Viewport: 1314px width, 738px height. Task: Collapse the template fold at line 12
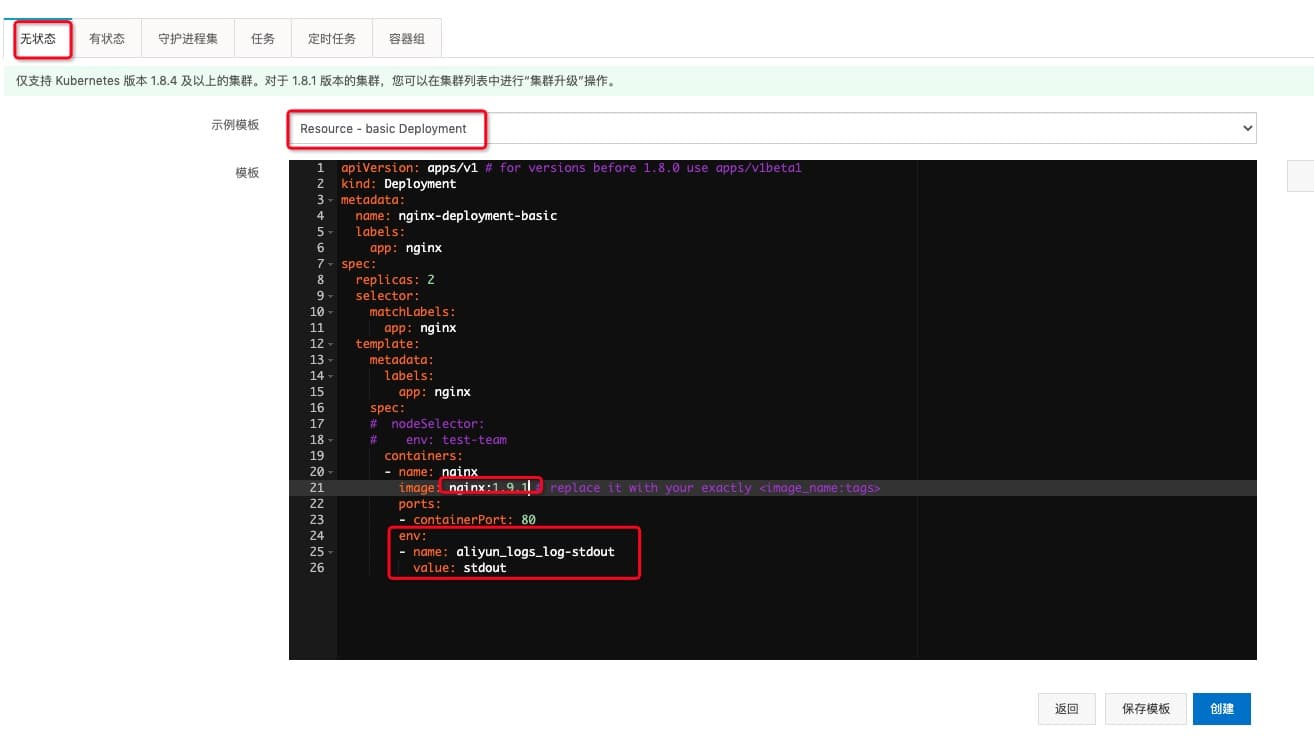[x=331, y=344]
